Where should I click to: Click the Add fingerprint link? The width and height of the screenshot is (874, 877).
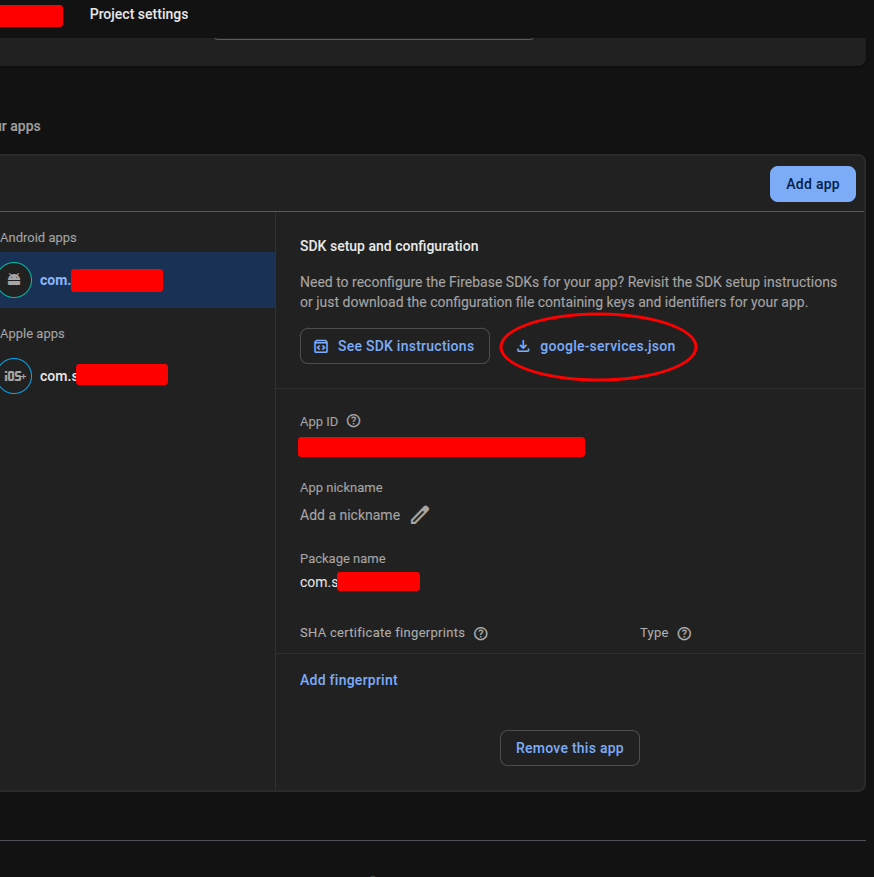(x=349, y=680)
